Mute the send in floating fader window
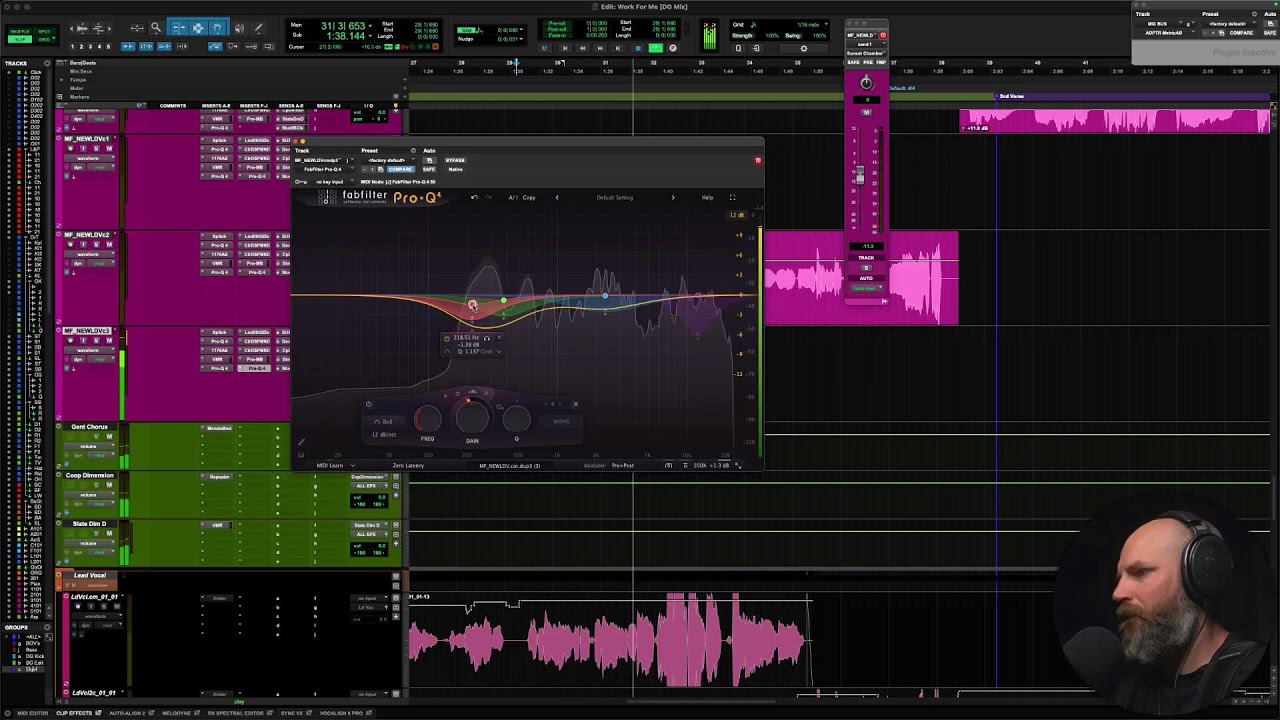The image size is (1280, 720). [x=866, y=112]
